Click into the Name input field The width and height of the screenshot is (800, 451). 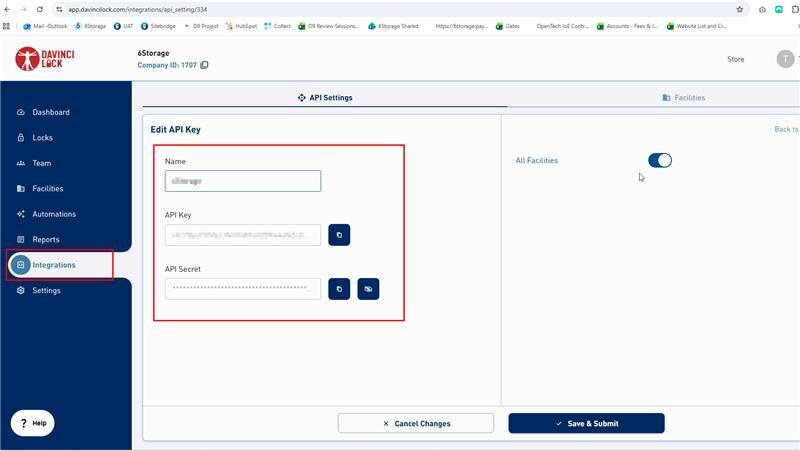(243, 181)
